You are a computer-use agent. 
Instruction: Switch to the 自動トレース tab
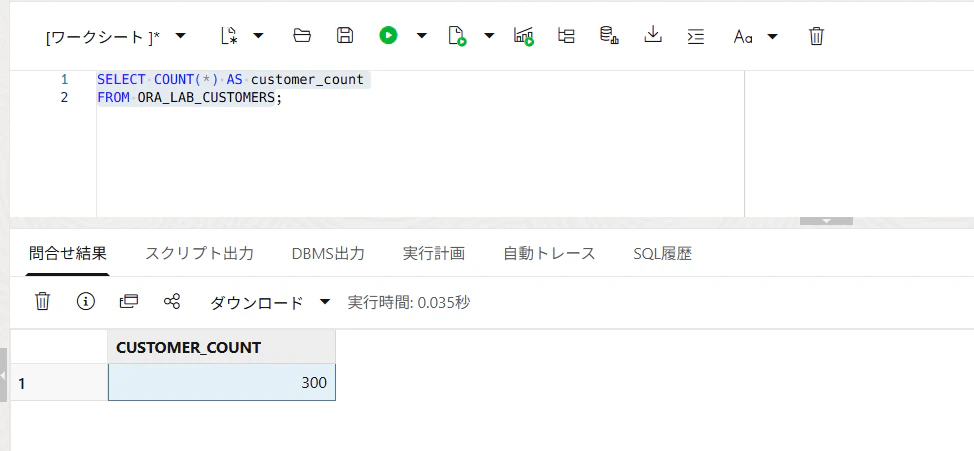549,253
